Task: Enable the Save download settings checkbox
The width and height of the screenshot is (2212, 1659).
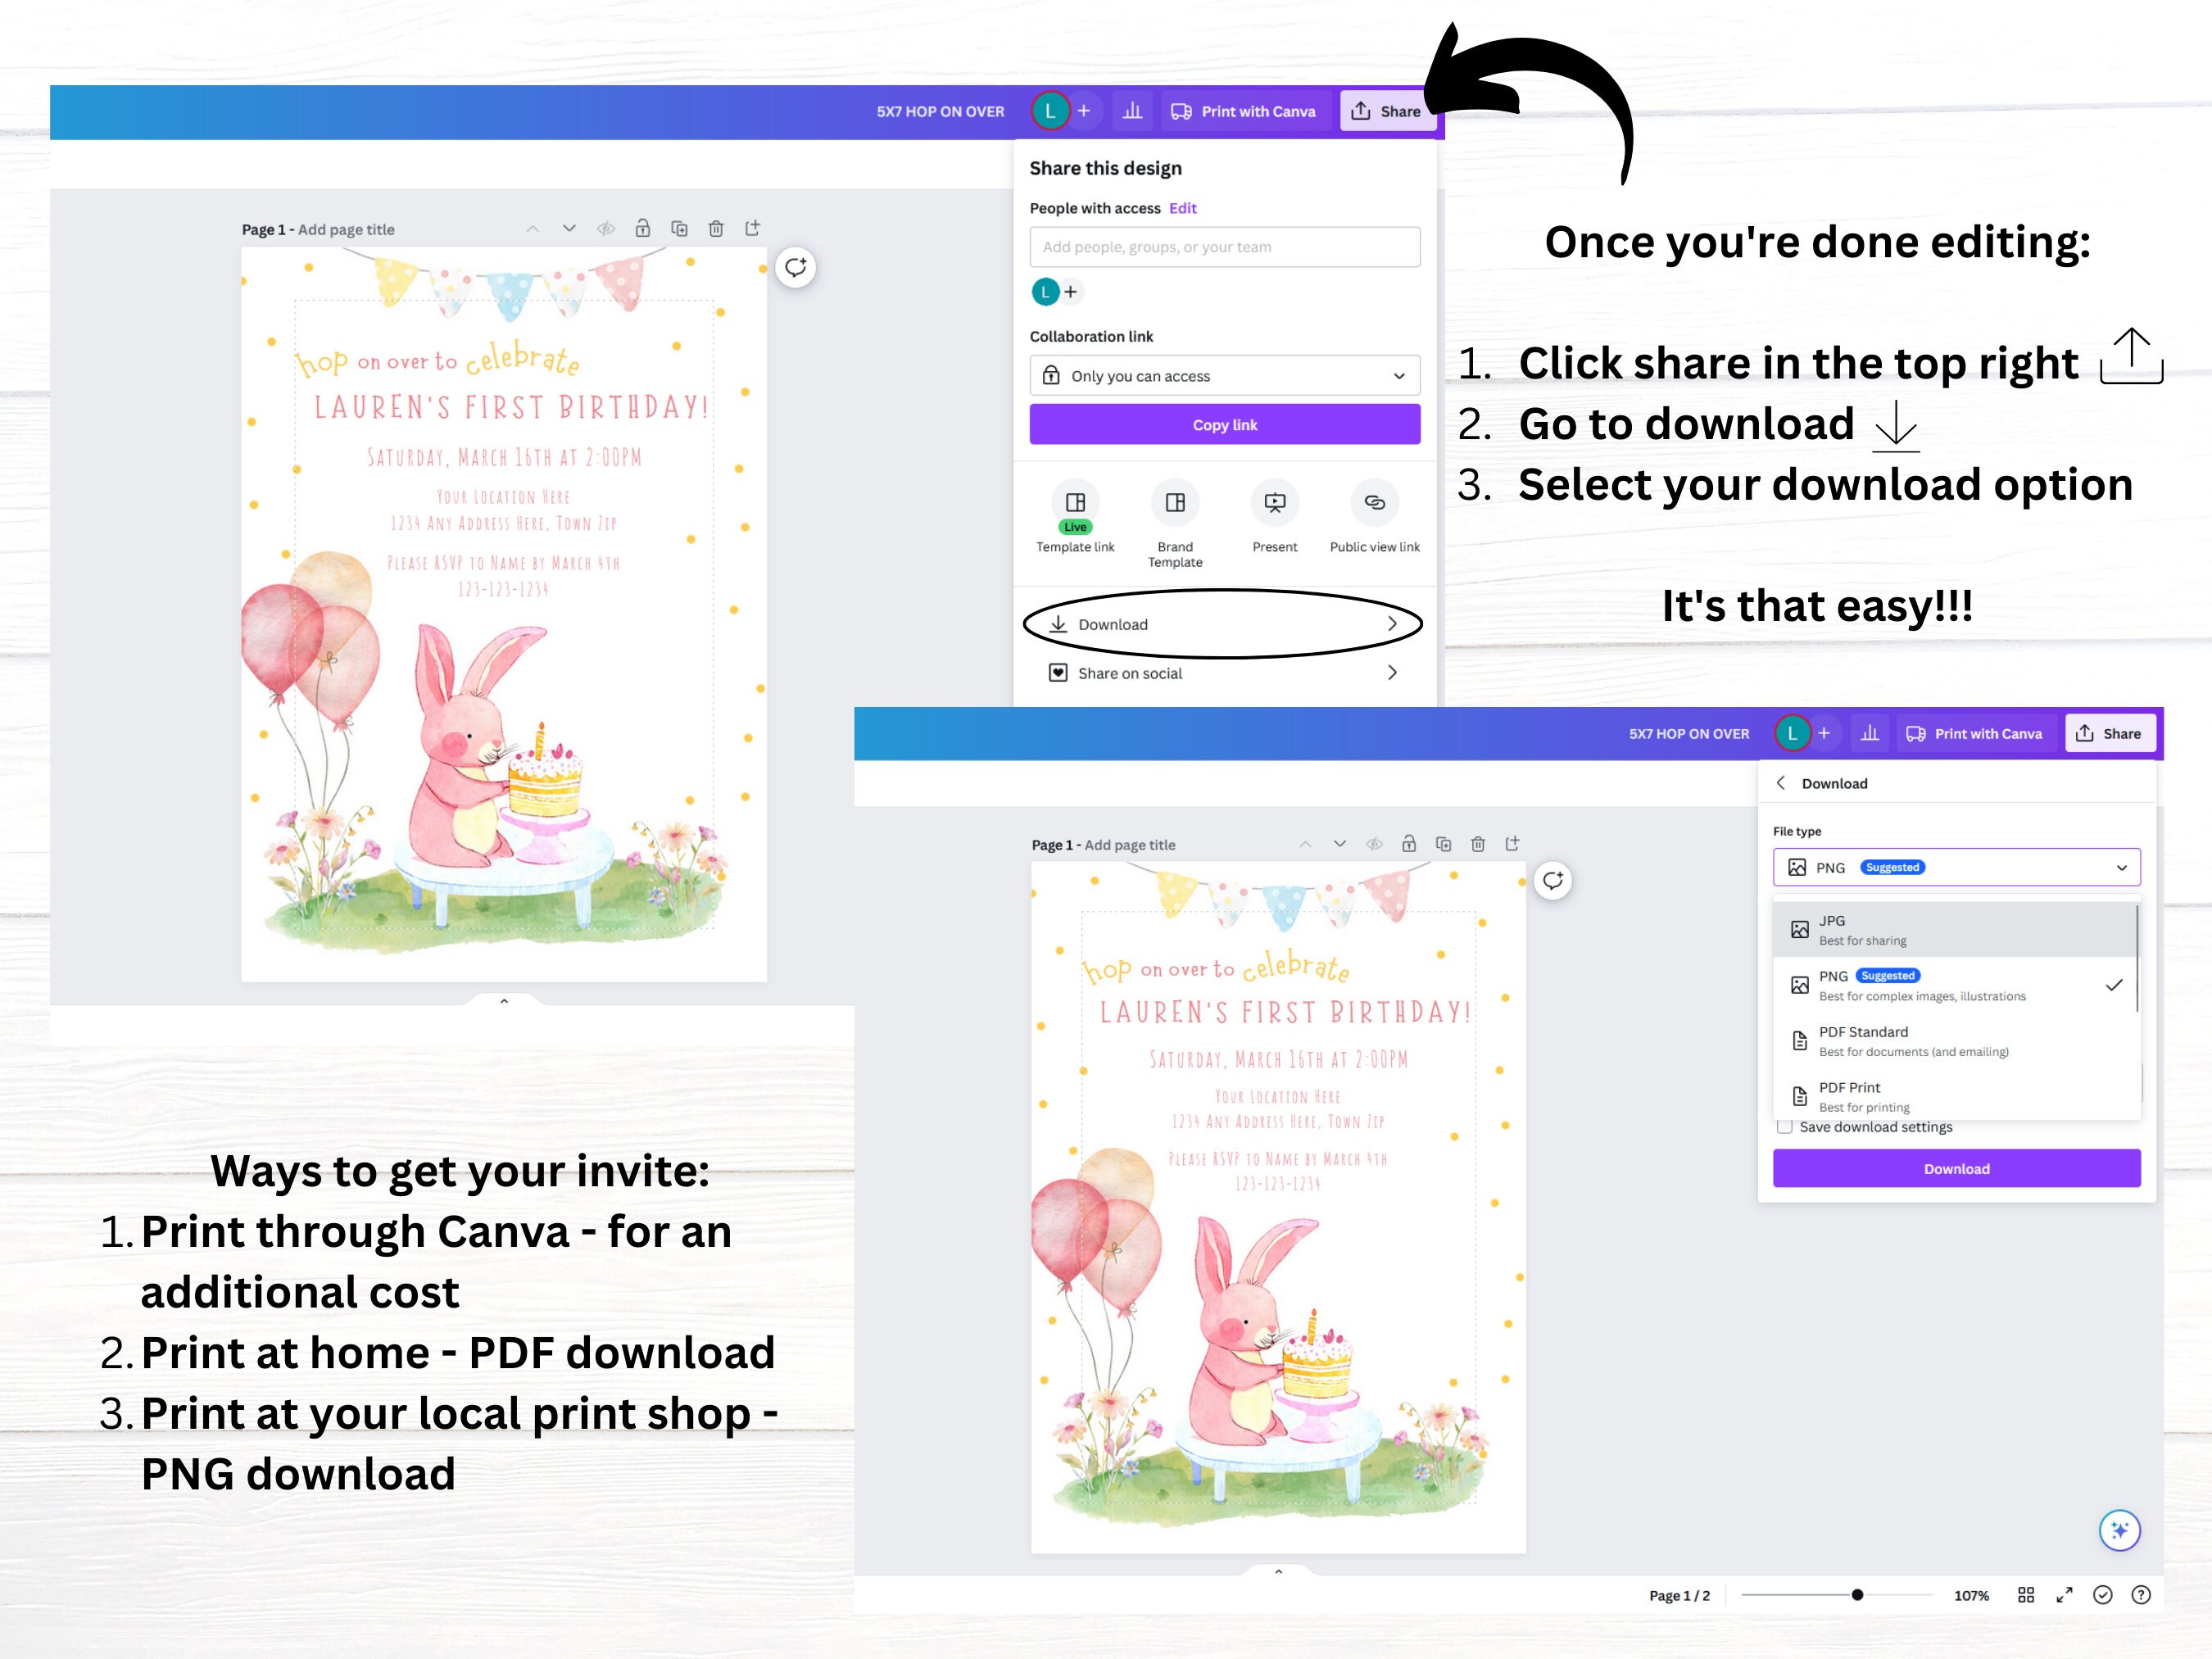Action: pos(1785,1127)
